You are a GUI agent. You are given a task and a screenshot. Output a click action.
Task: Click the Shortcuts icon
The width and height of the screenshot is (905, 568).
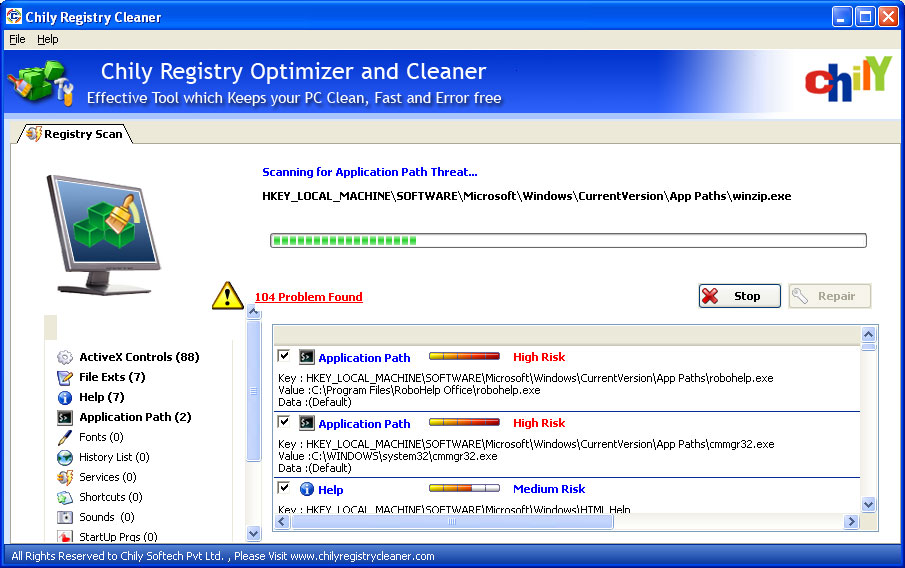point(65,498)
